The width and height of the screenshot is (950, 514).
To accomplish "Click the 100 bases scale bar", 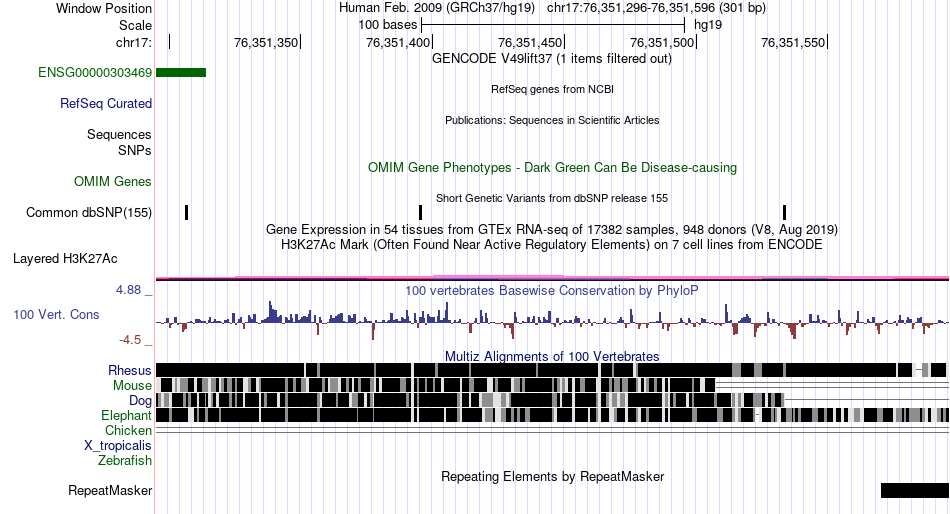I will (x=553, y=25).
